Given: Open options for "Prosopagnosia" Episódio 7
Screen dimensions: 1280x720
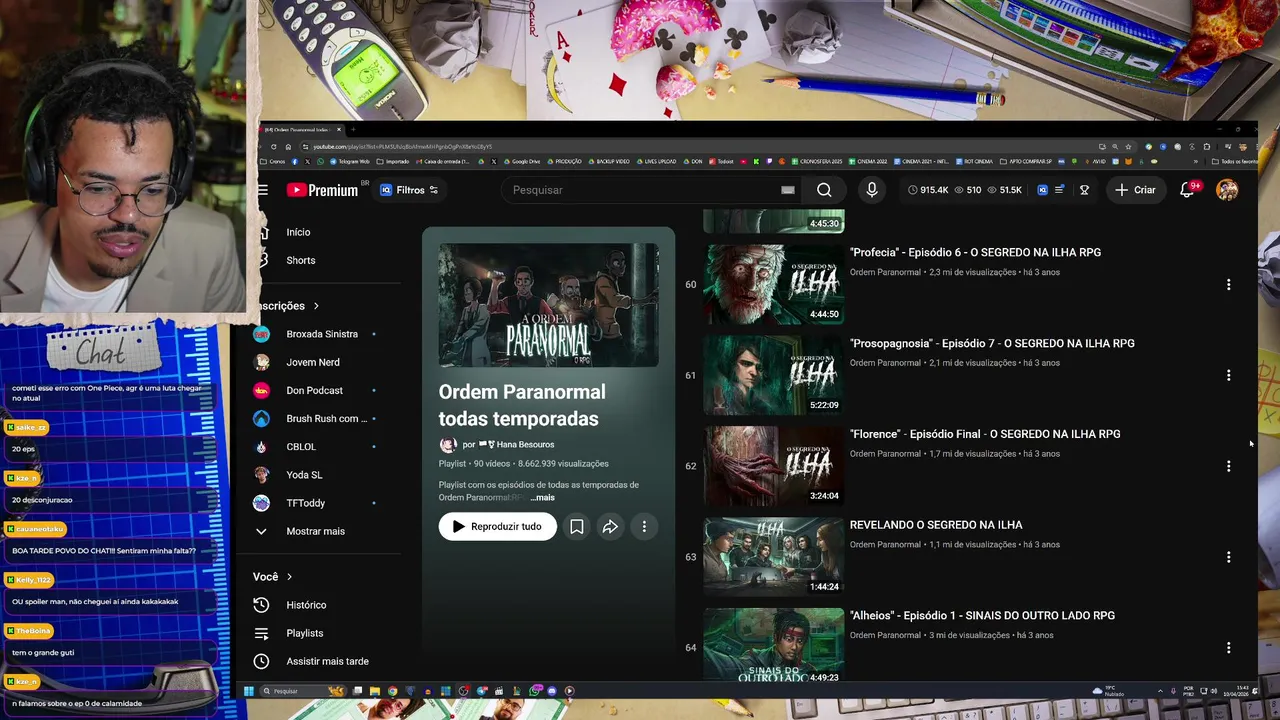Looking at the screenshot, I should click(1228, 376).
